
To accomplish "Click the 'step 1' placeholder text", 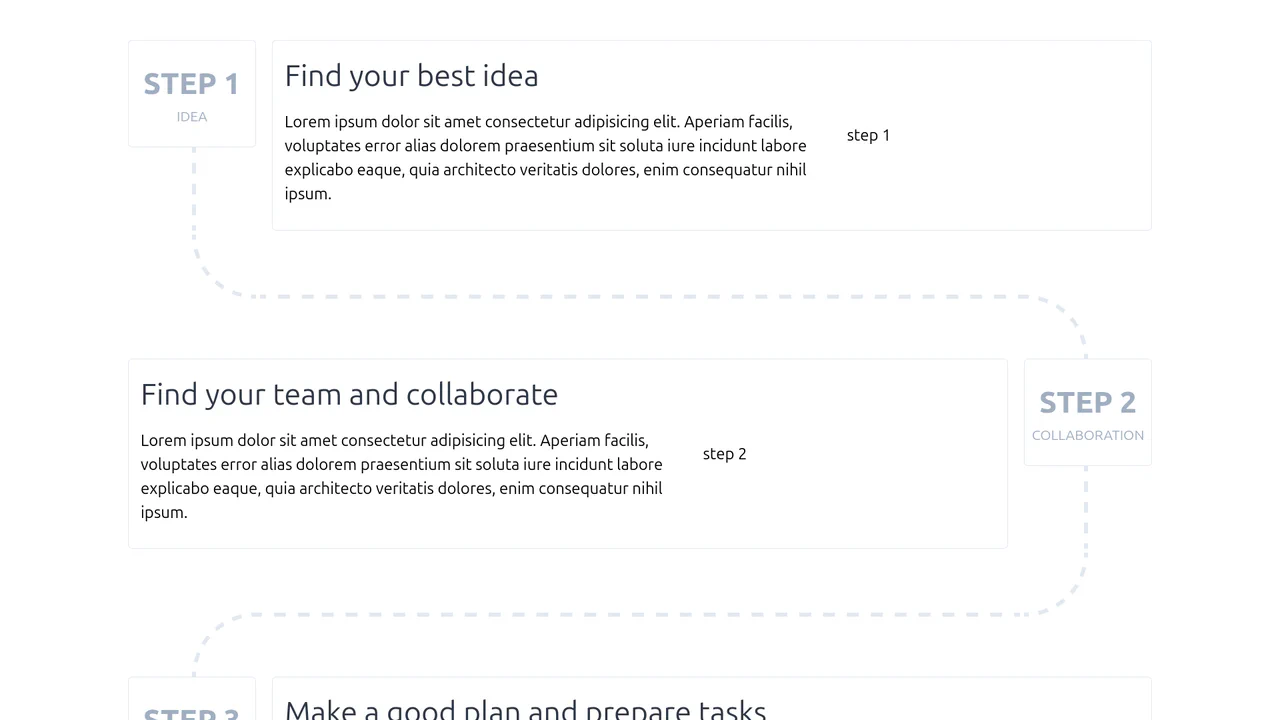I will [868, 135].
